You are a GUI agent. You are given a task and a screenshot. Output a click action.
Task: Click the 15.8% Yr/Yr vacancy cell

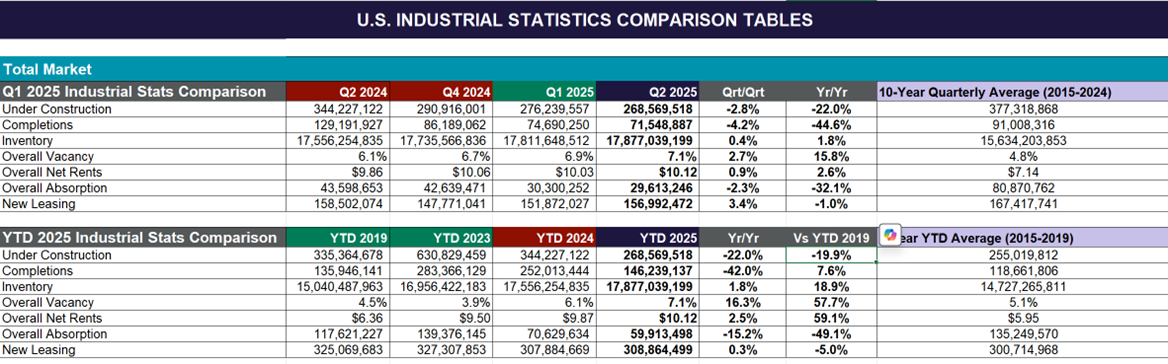point(832,156)
